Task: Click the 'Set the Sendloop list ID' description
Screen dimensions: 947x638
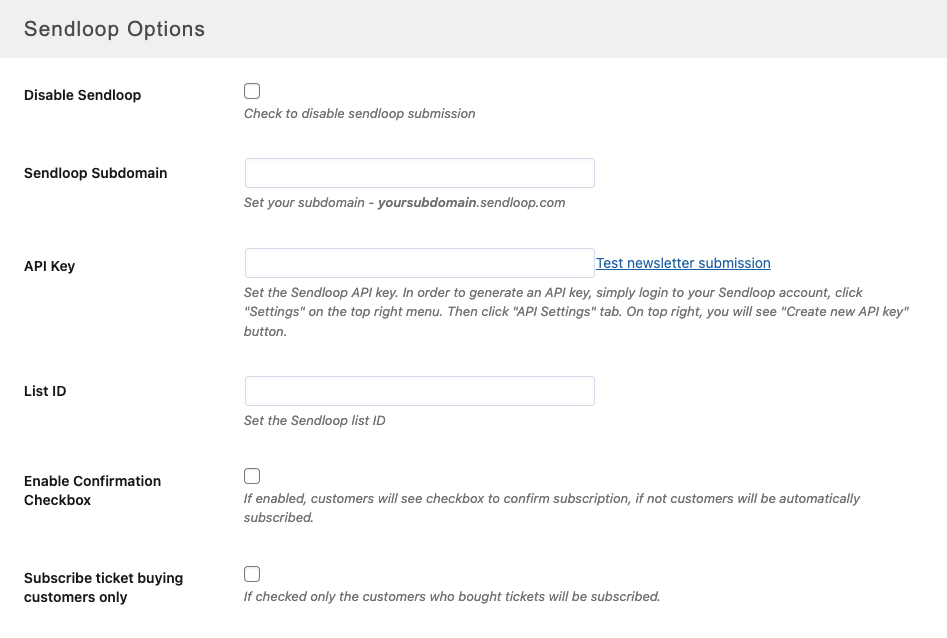Action: 314,420
